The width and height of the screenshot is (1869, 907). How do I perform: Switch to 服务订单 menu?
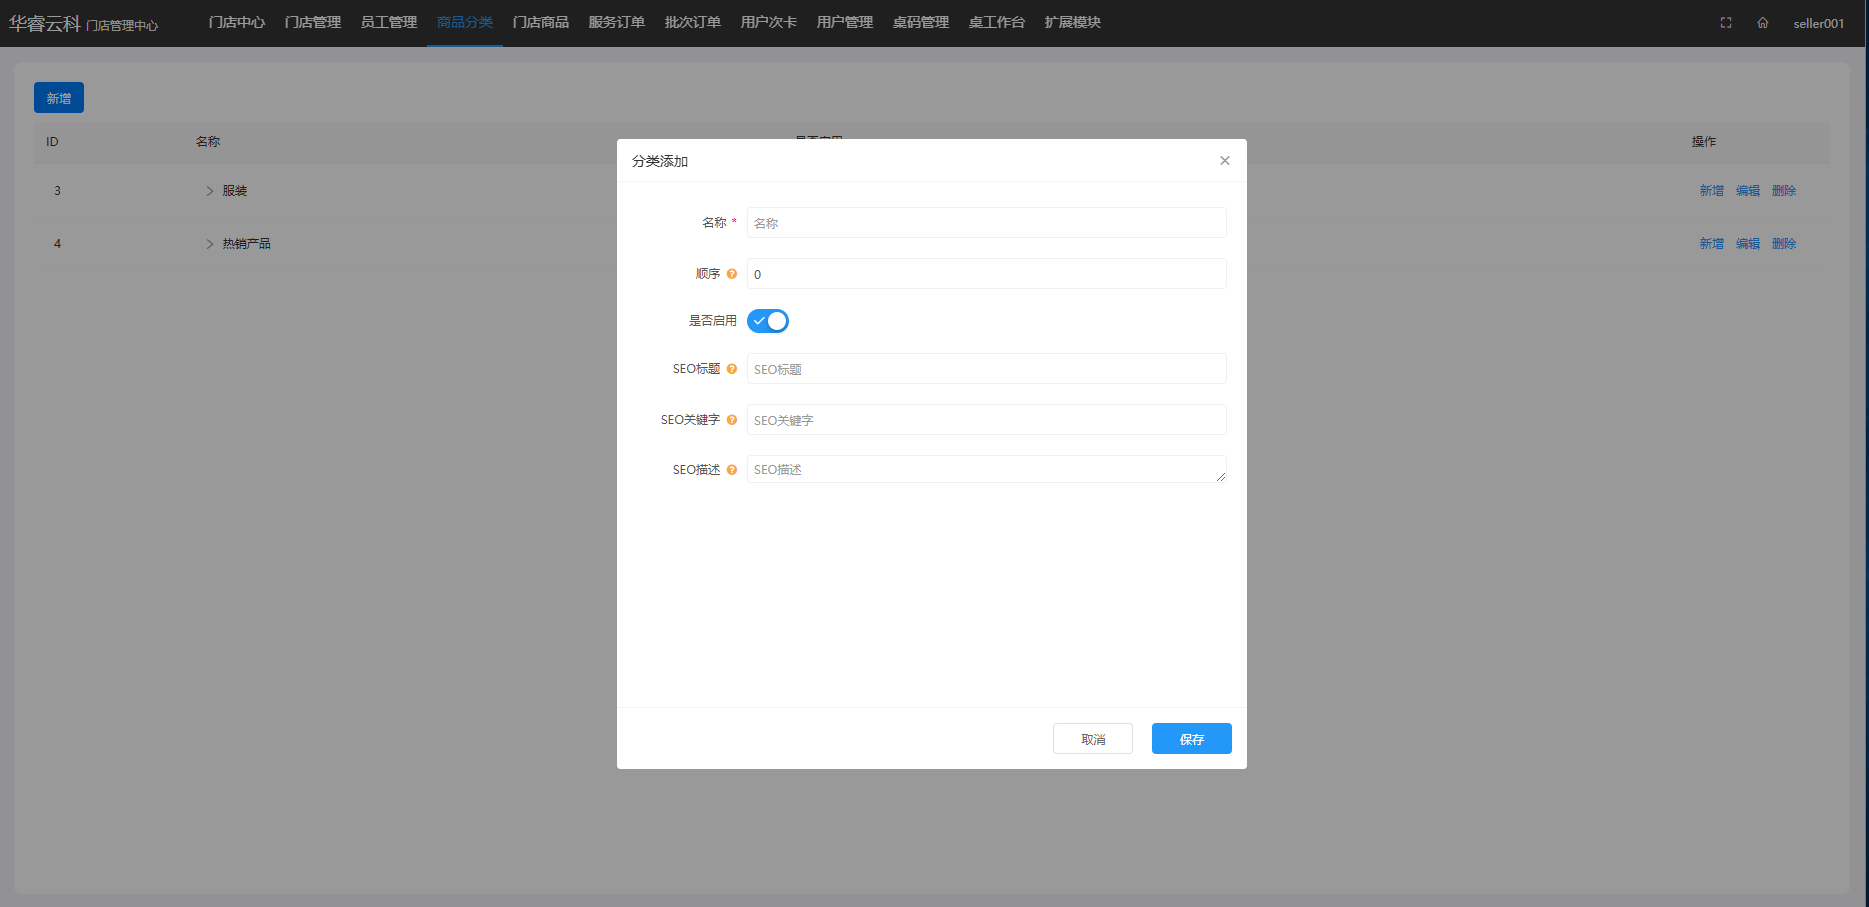(616, 22)
